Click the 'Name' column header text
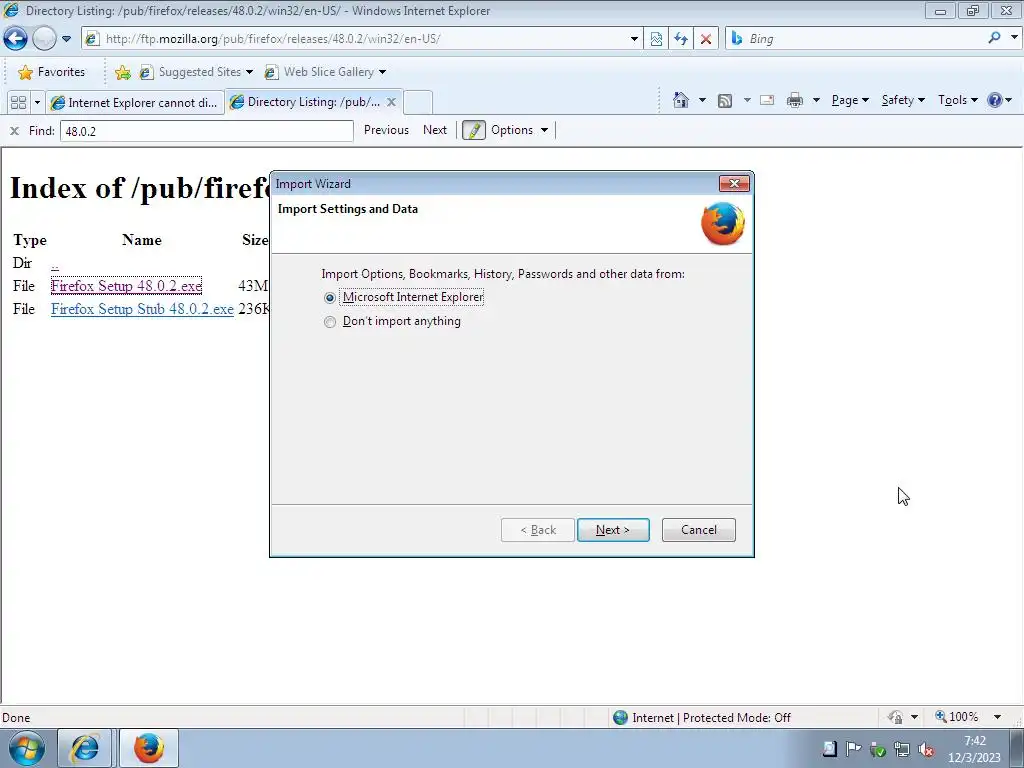This screenshot has height=768, width=1024. point(142,240)
